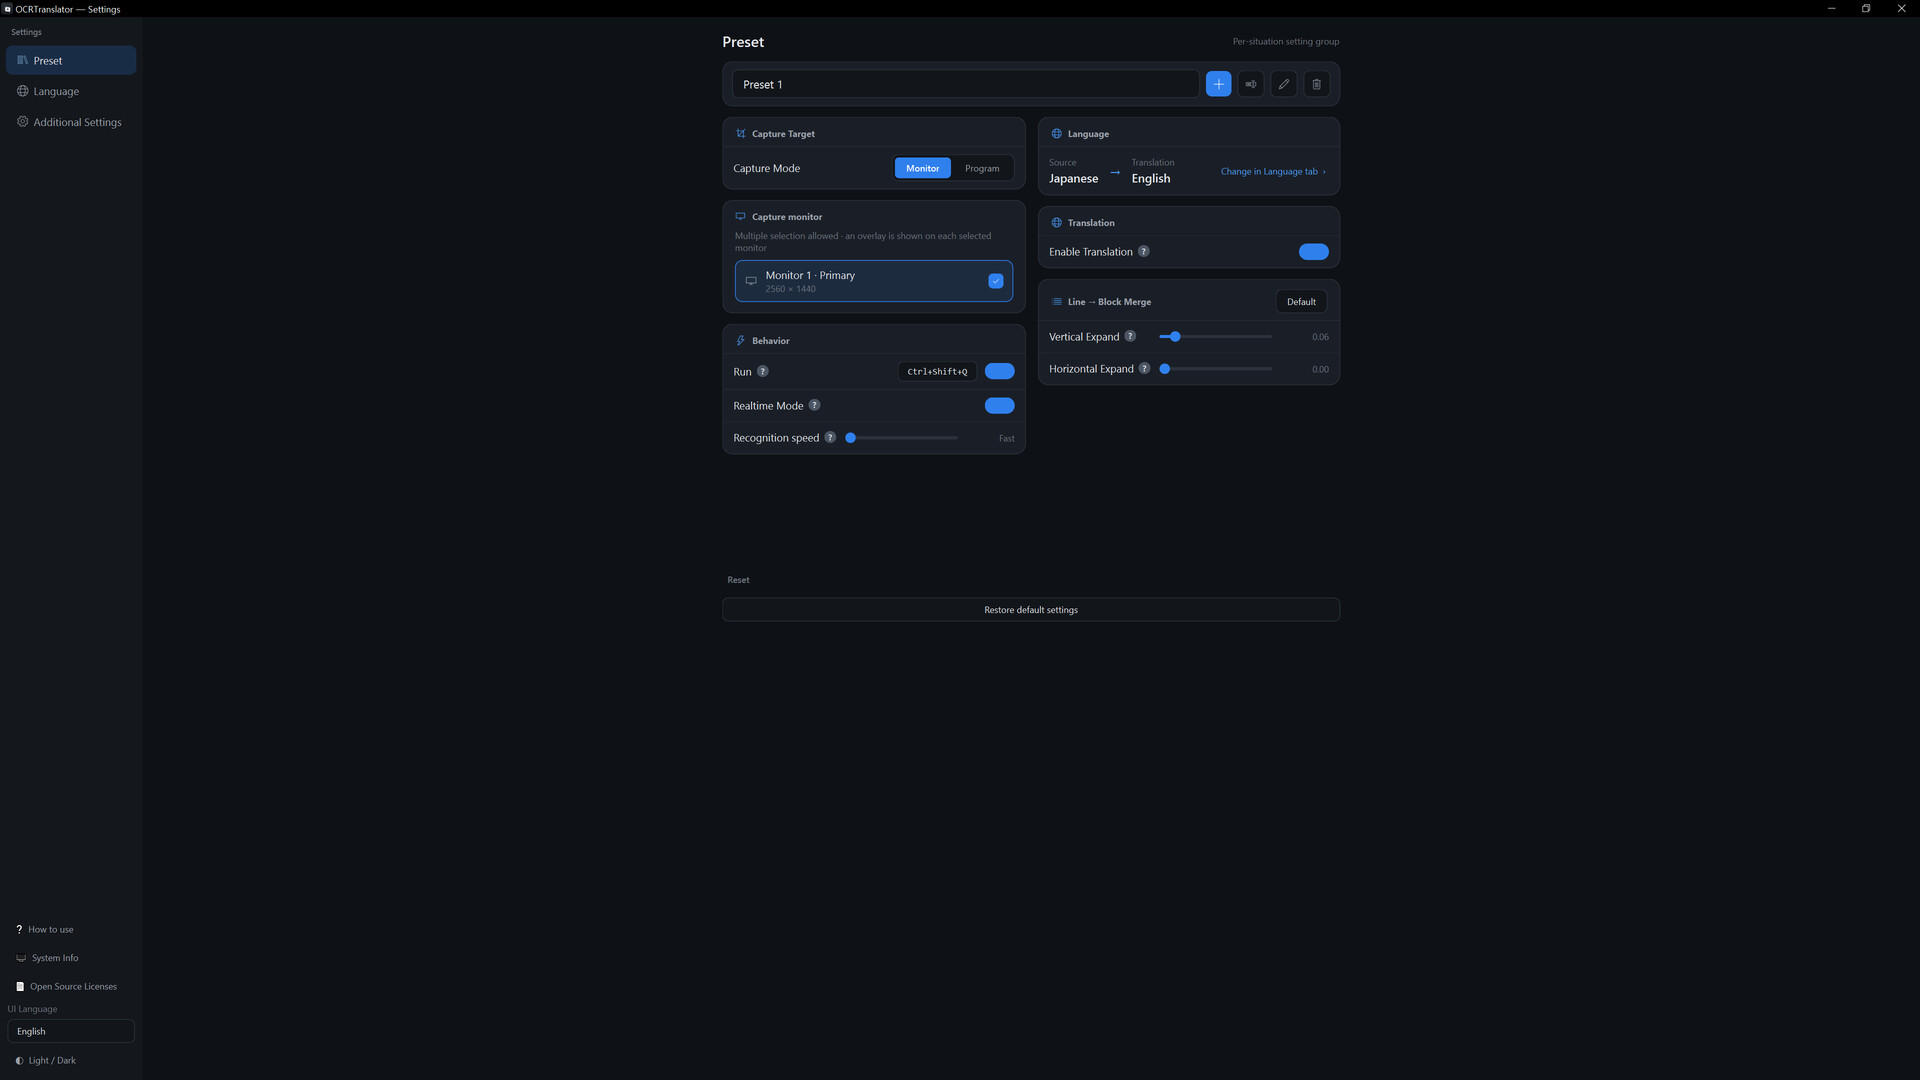Click the Fast recognition speed label
The width and height of the screenshot is (1920, 1080).
1006,438
